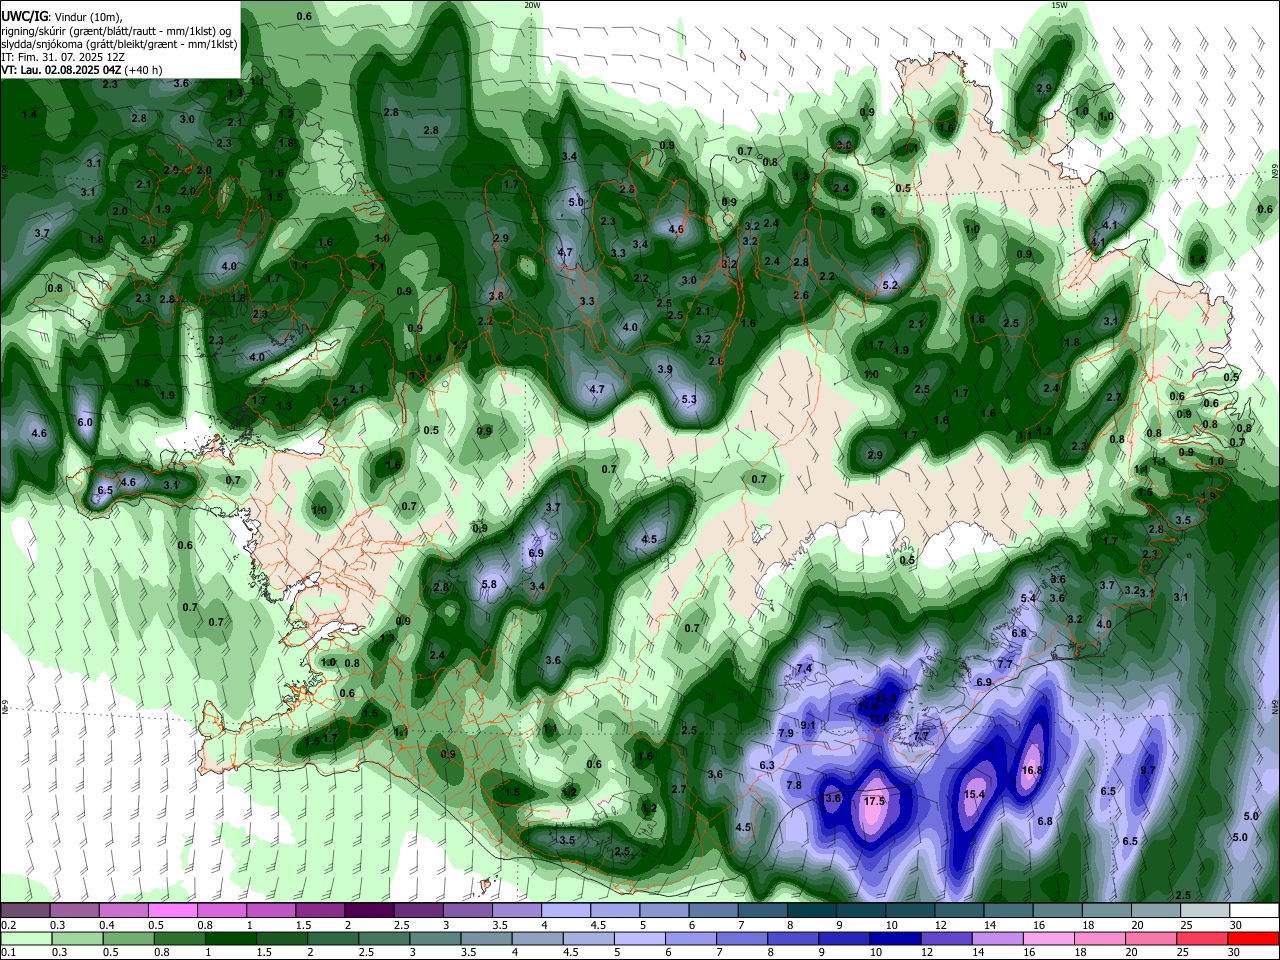Choose snow-scale swatch between 0.2 and 0.3
Image resolution: width=1280 pixels, height=960 pixels.
point(26,911)
